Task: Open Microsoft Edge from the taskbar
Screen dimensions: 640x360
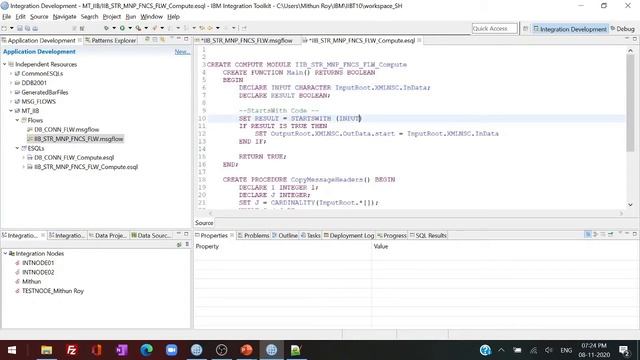Action: 147,350
